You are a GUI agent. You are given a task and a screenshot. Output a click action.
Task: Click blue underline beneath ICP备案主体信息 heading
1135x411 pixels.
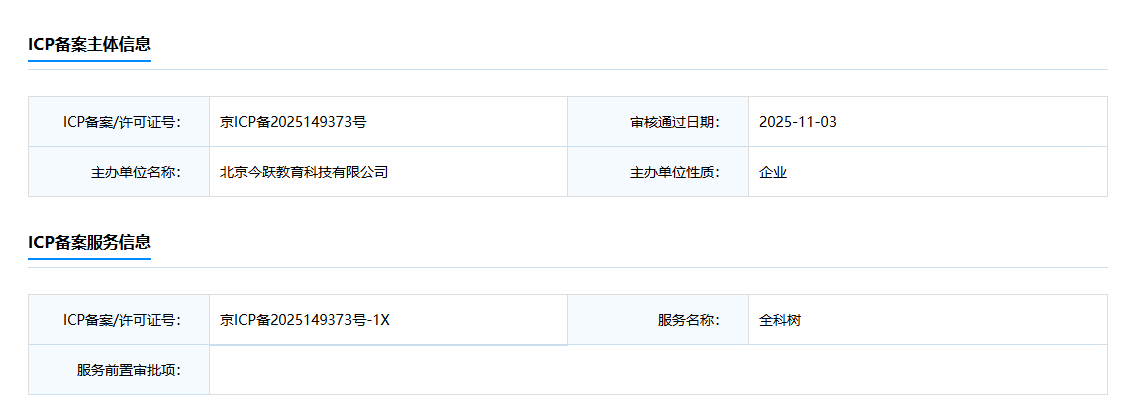pyautogui.click(x=89, y=61)
